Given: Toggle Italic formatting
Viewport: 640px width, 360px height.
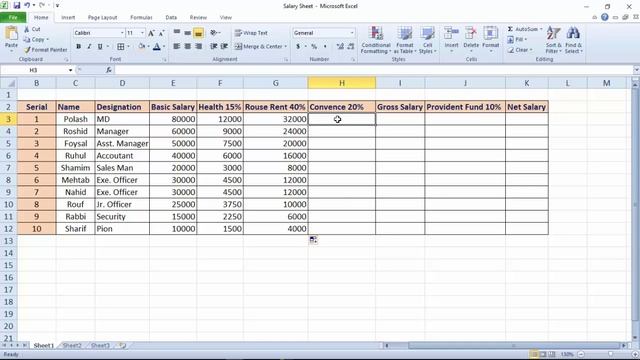Looking at the screenshot, I should click(x=89, y=47).
